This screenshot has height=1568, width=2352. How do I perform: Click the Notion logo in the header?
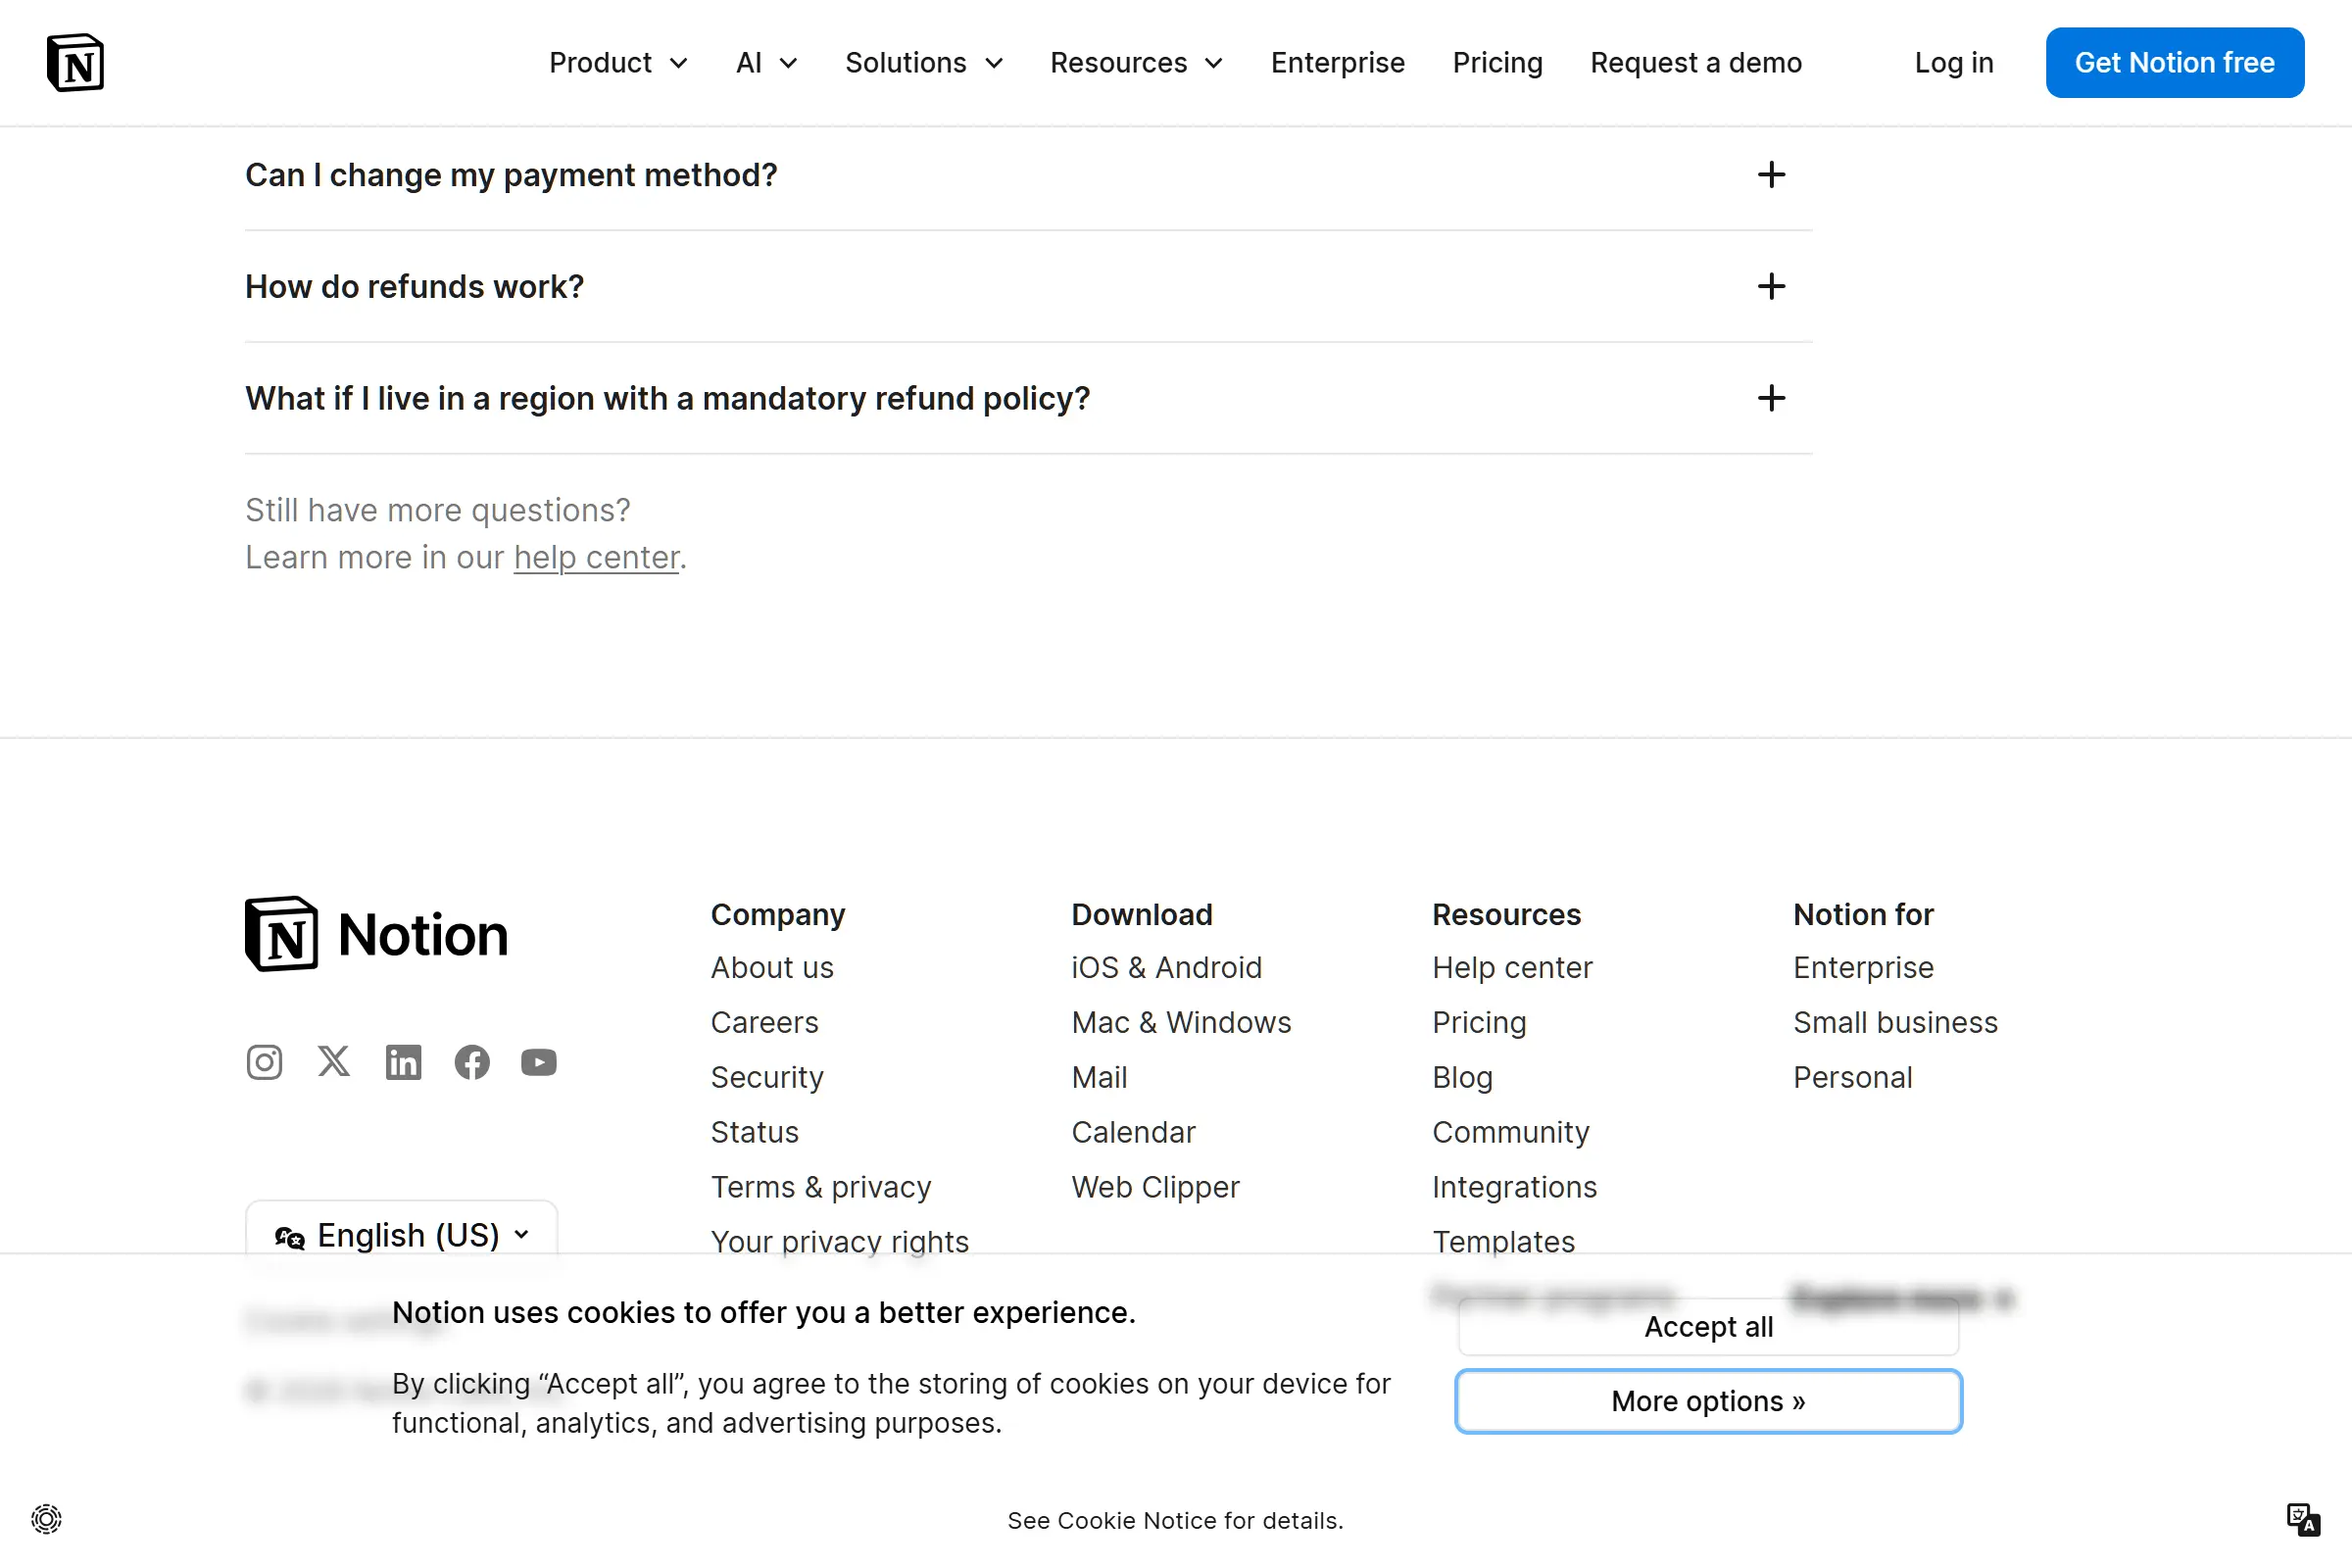(x=75, y=62)
